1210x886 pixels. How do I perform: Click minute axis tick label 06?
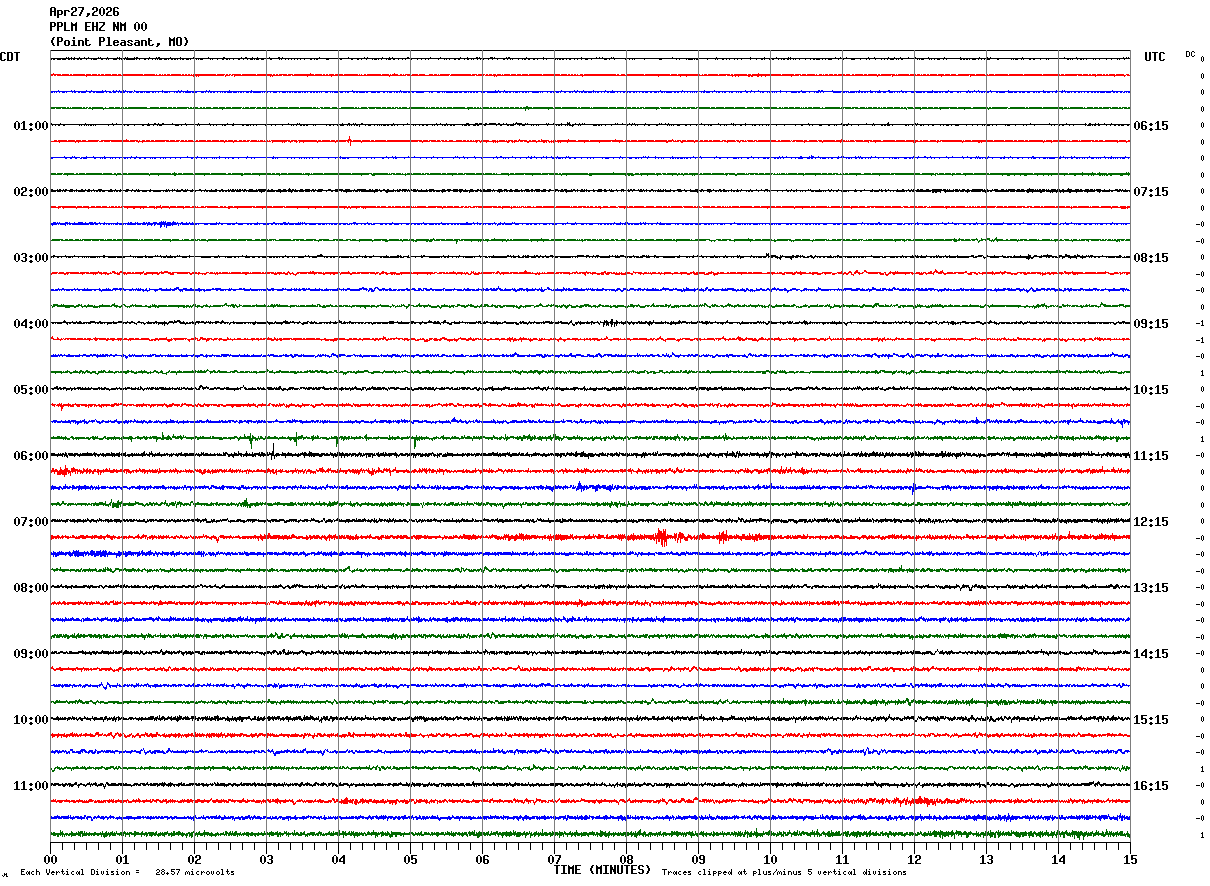tap(483, 859)
